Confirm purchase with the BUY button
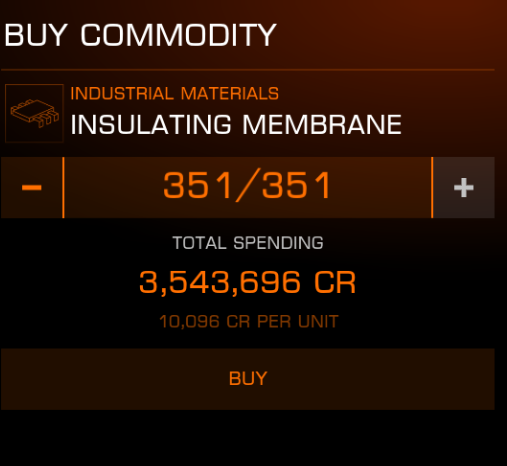The width and height of the screenshot is (507, 466). pos(248,379)
